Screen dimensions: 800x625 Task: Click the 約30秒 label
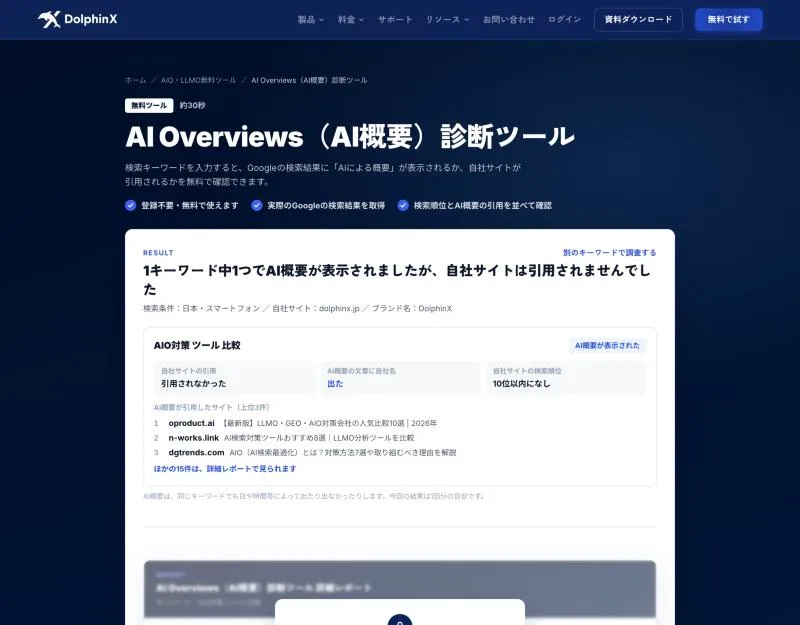click(192, 105)
